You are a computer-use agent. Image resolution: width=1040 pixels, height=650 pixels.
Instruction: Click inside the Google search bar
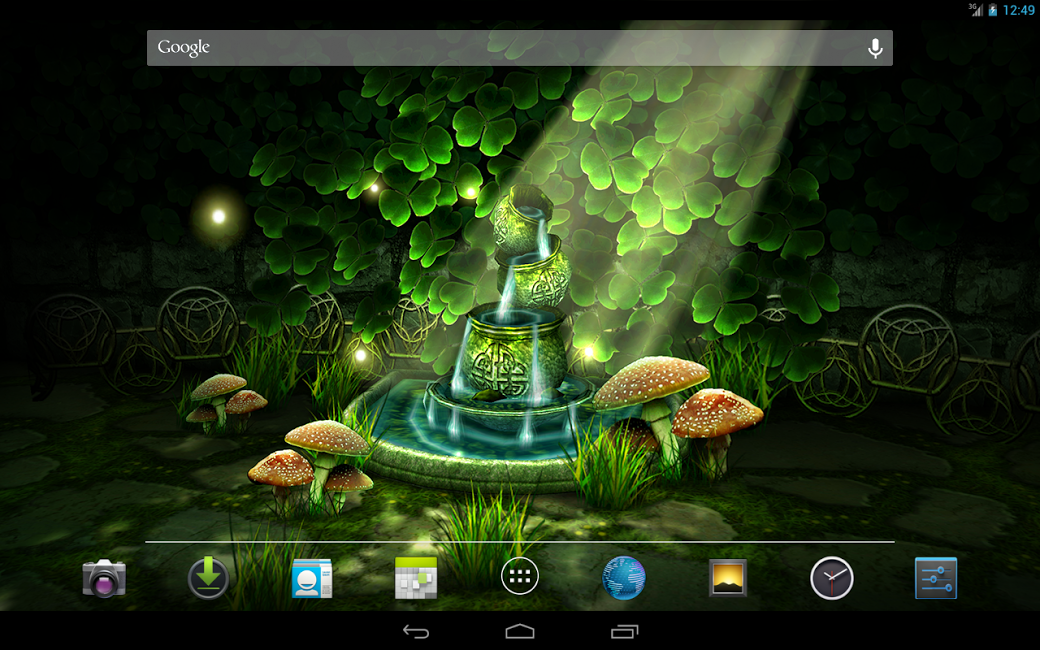pyautogui.click(x=519, y=48)
